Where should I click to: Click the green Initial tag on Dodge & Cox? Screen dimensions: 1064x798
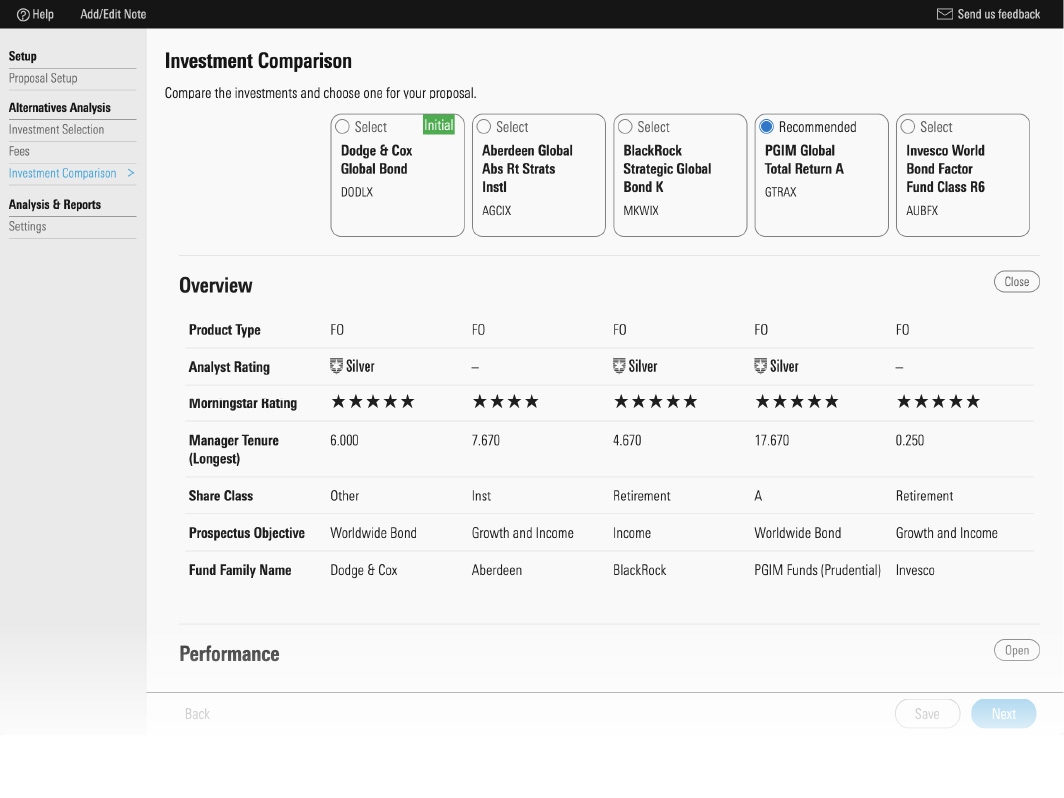tap(438, 126)
